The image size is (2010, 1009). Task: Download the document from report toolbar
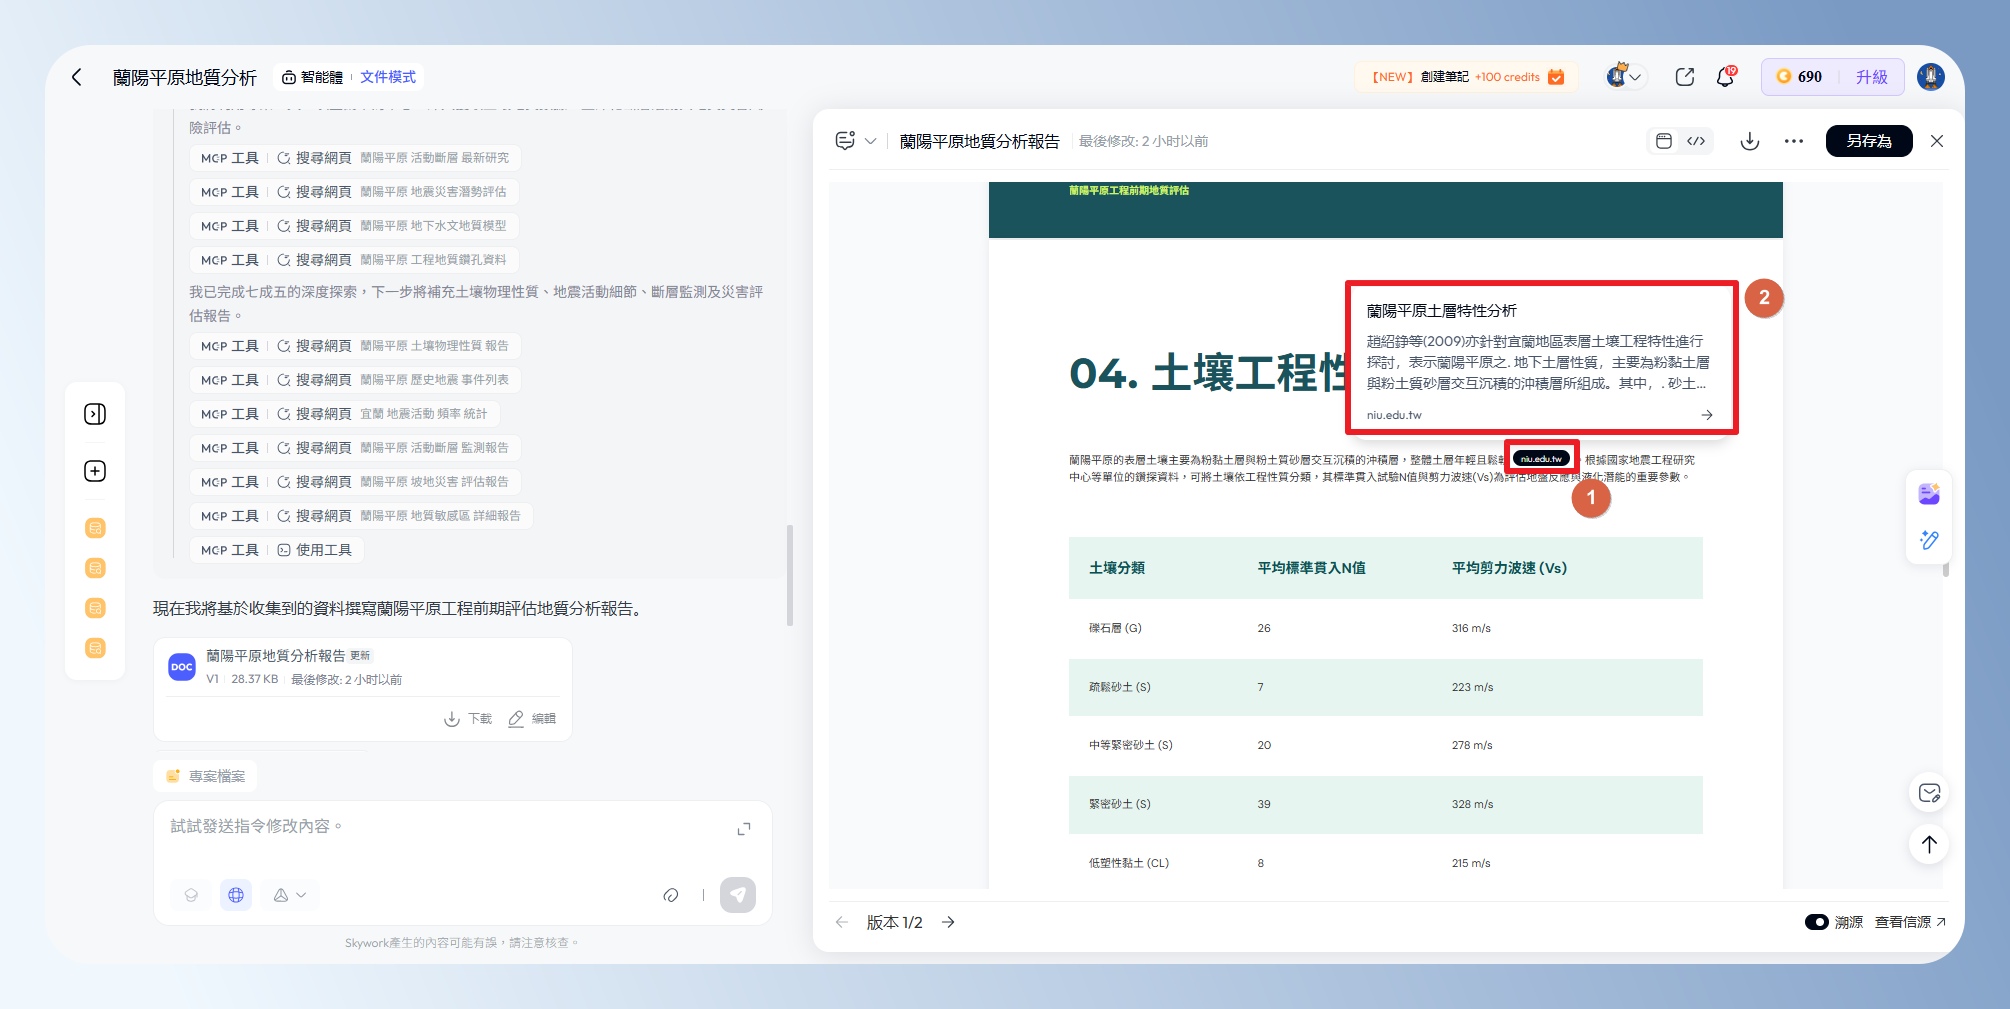point(1749,141)
